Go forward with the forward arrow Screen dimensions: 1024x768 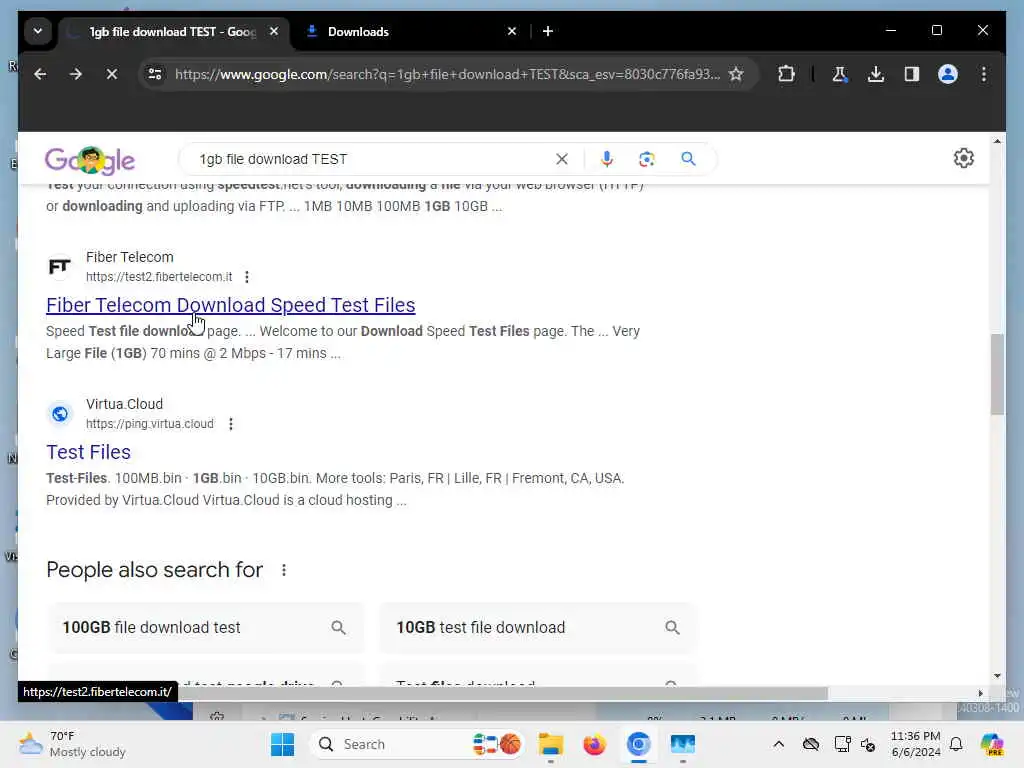point(76,74)
